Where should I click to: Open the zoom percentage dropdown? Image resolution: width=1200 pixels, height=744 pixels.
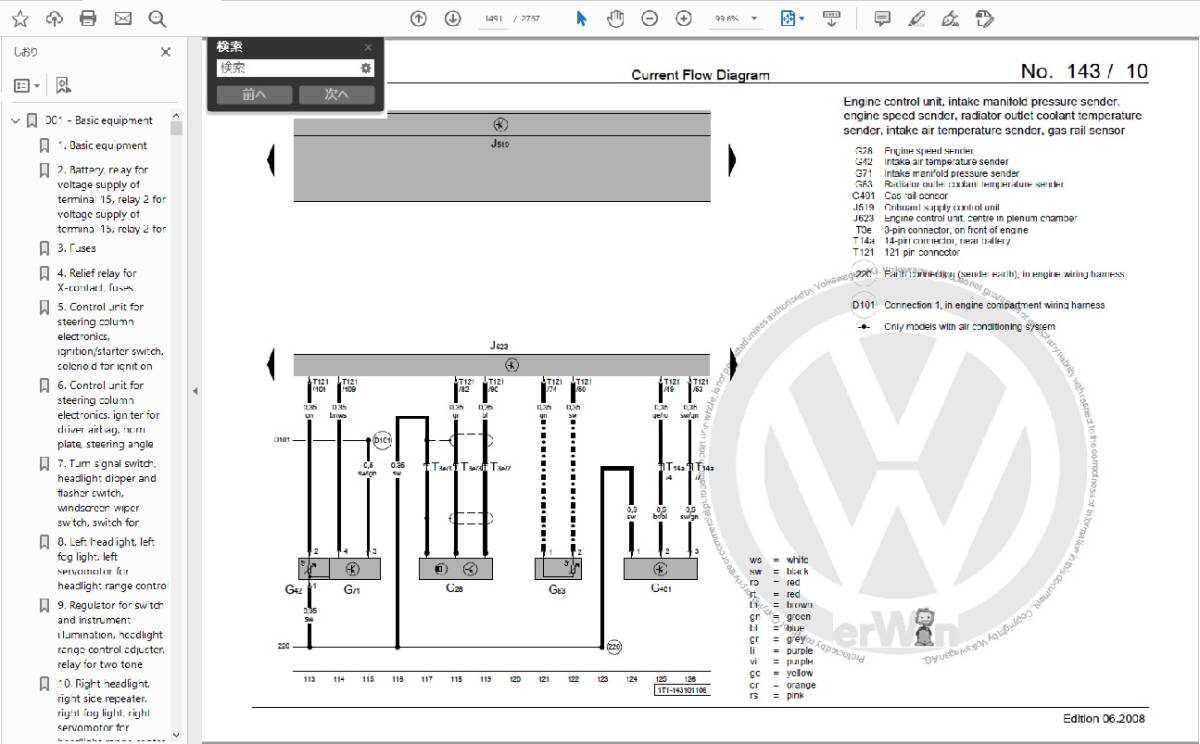tap(754, 19)
